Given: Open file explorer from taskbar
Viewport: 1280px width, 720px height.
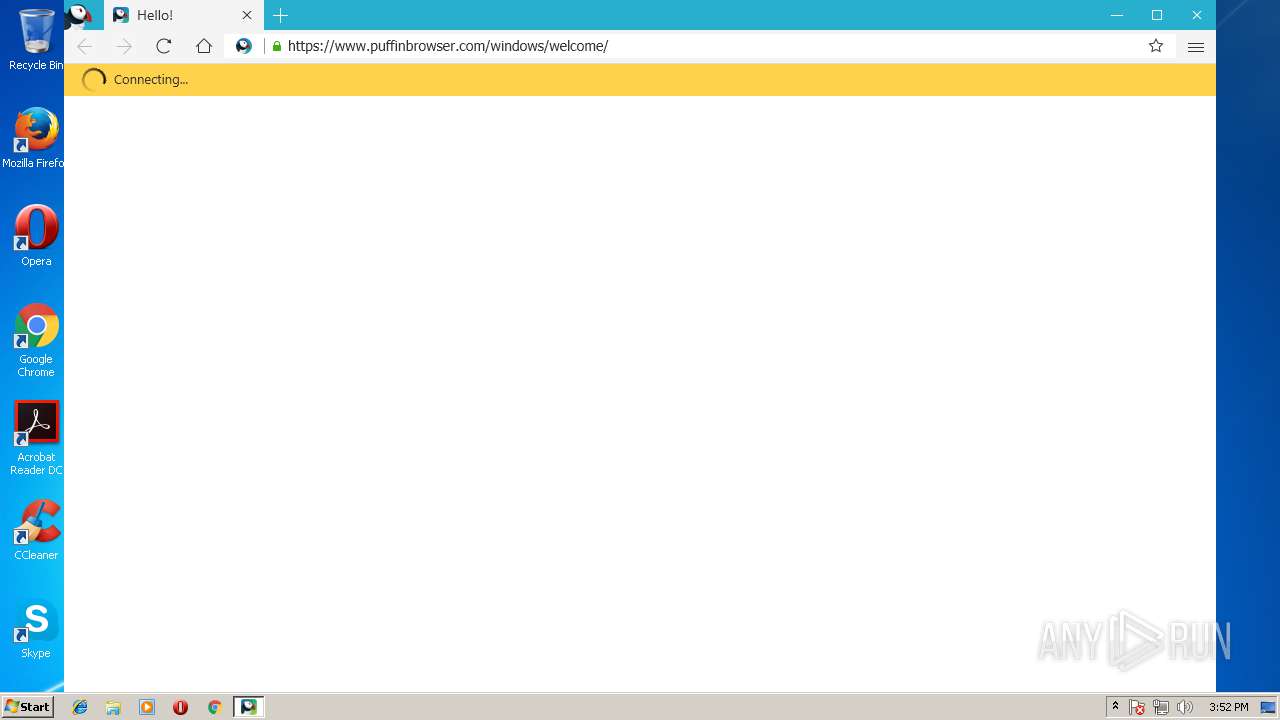Looking at the screenshot, I should [x=113, y=707].
